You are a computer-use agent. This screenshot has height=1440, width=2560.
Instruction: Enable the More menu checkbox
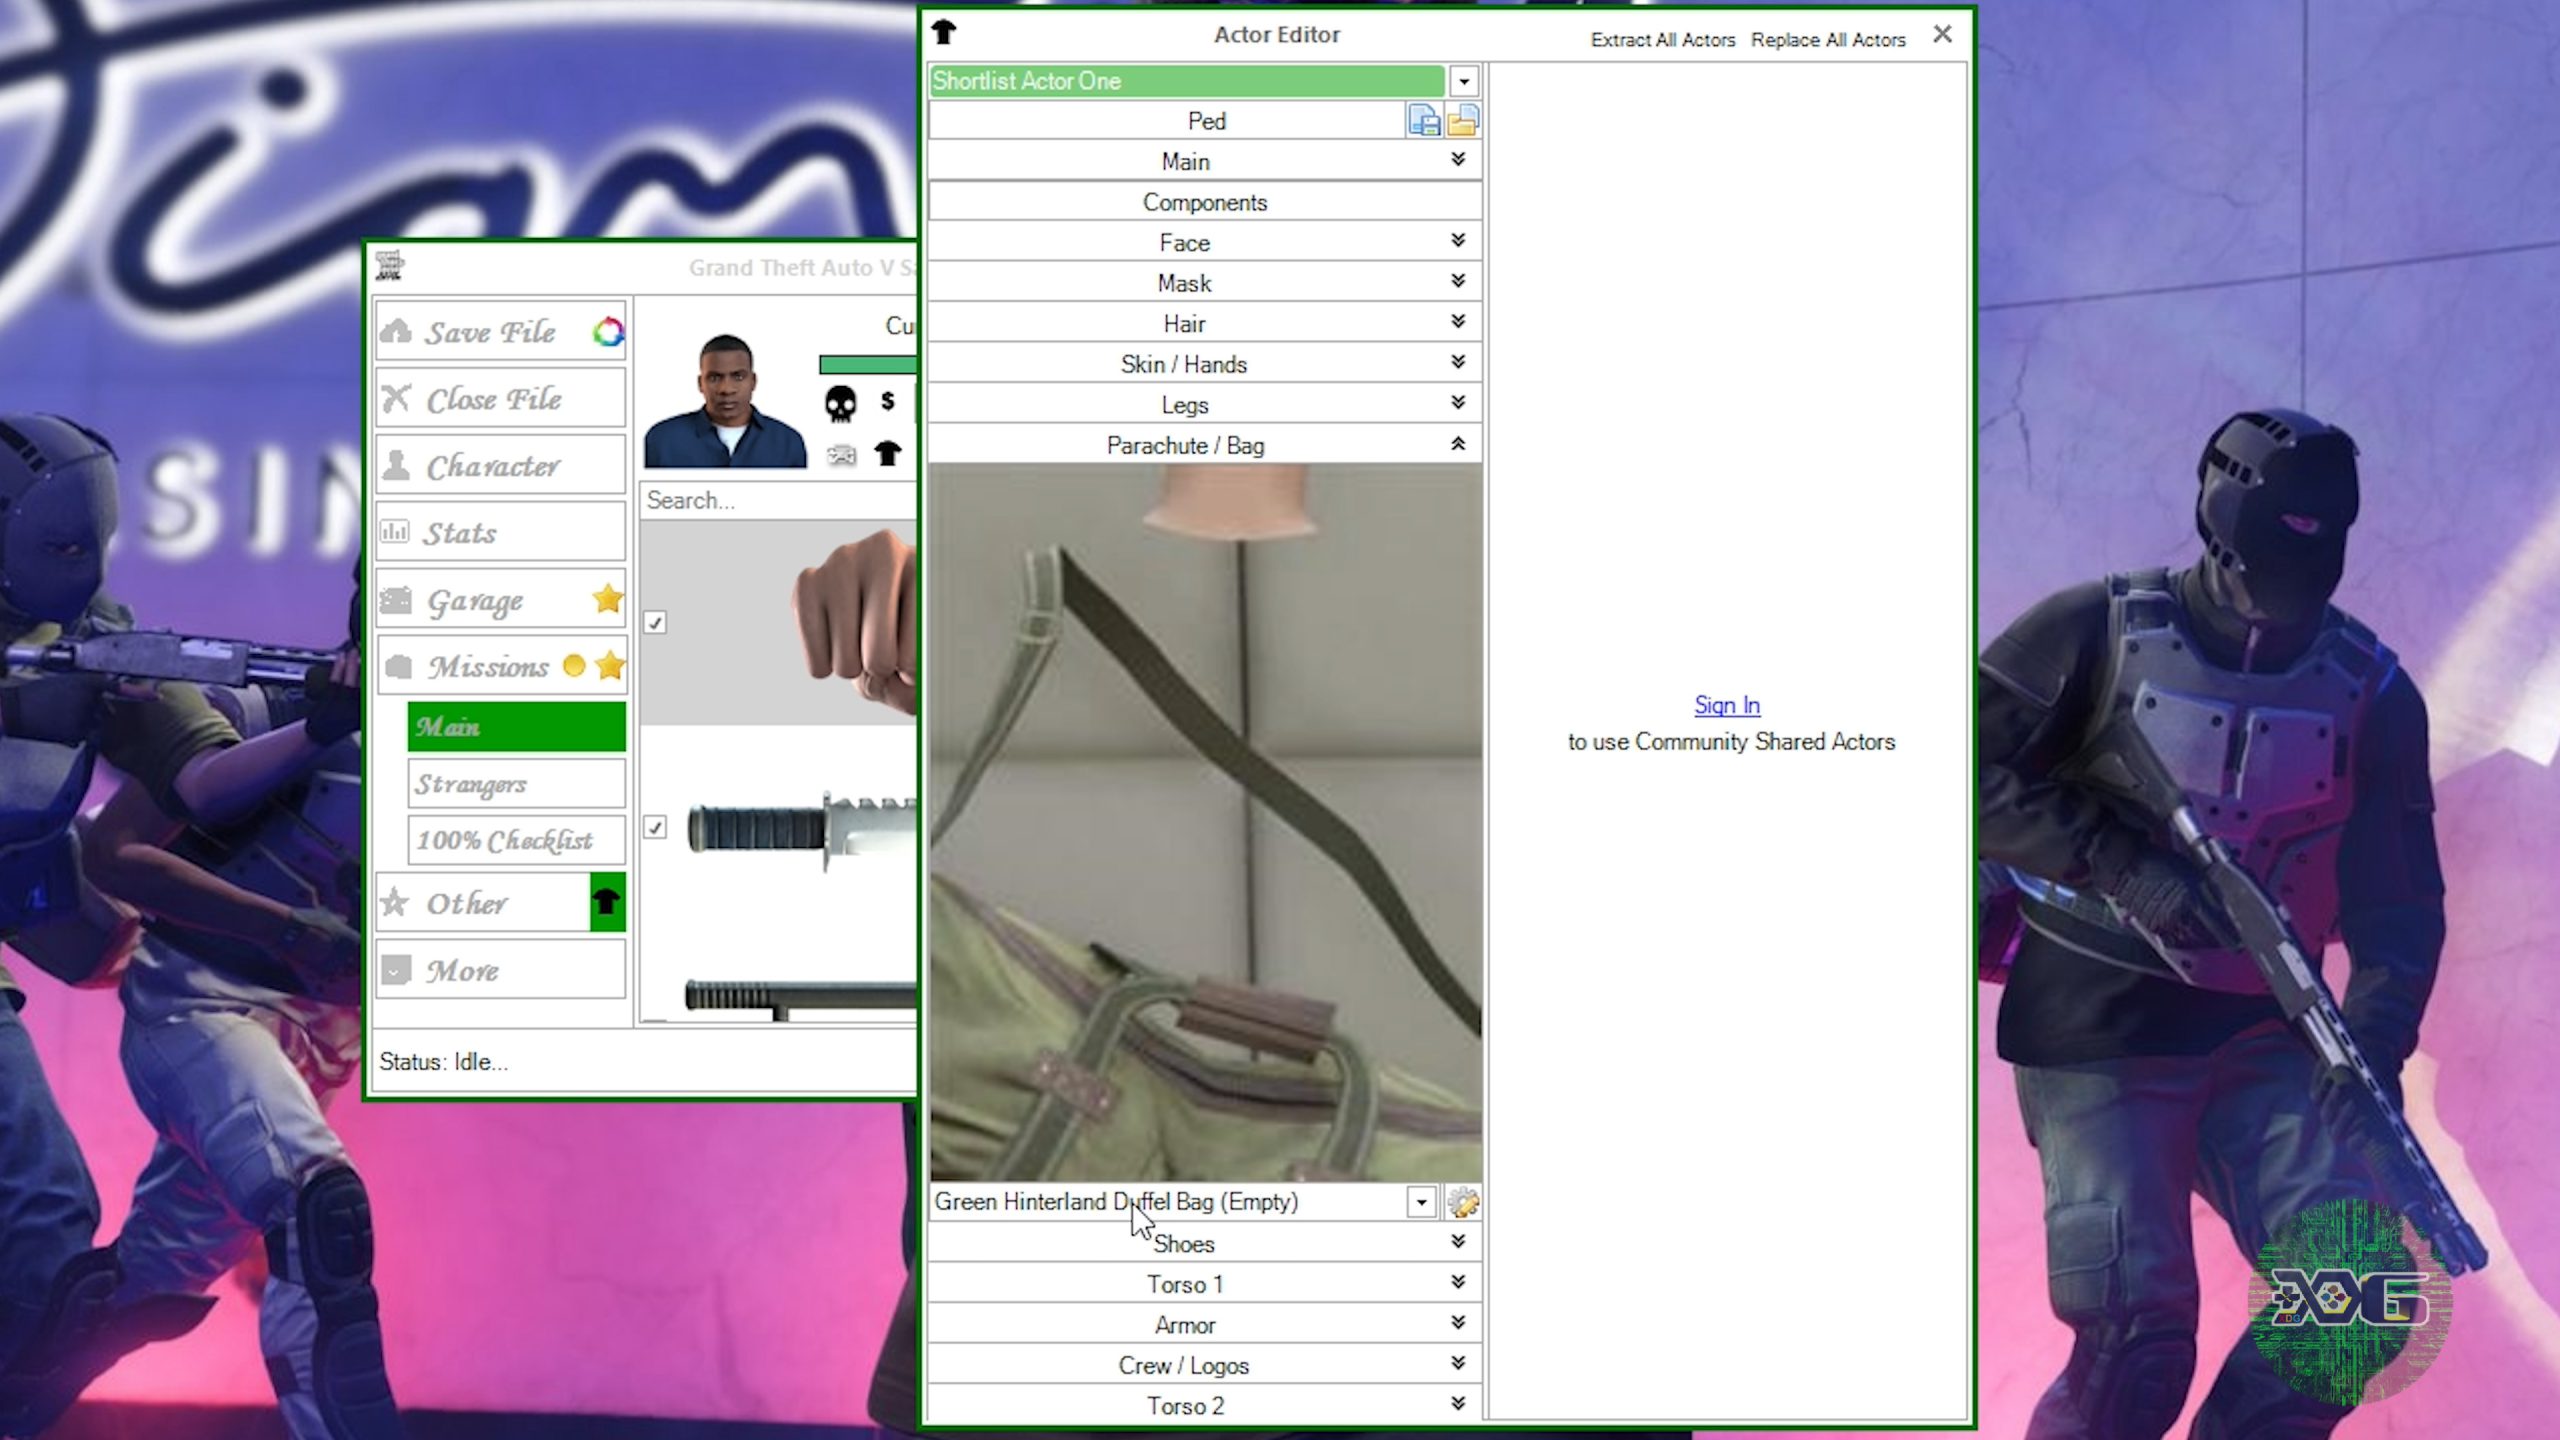[x=396, y=969]
